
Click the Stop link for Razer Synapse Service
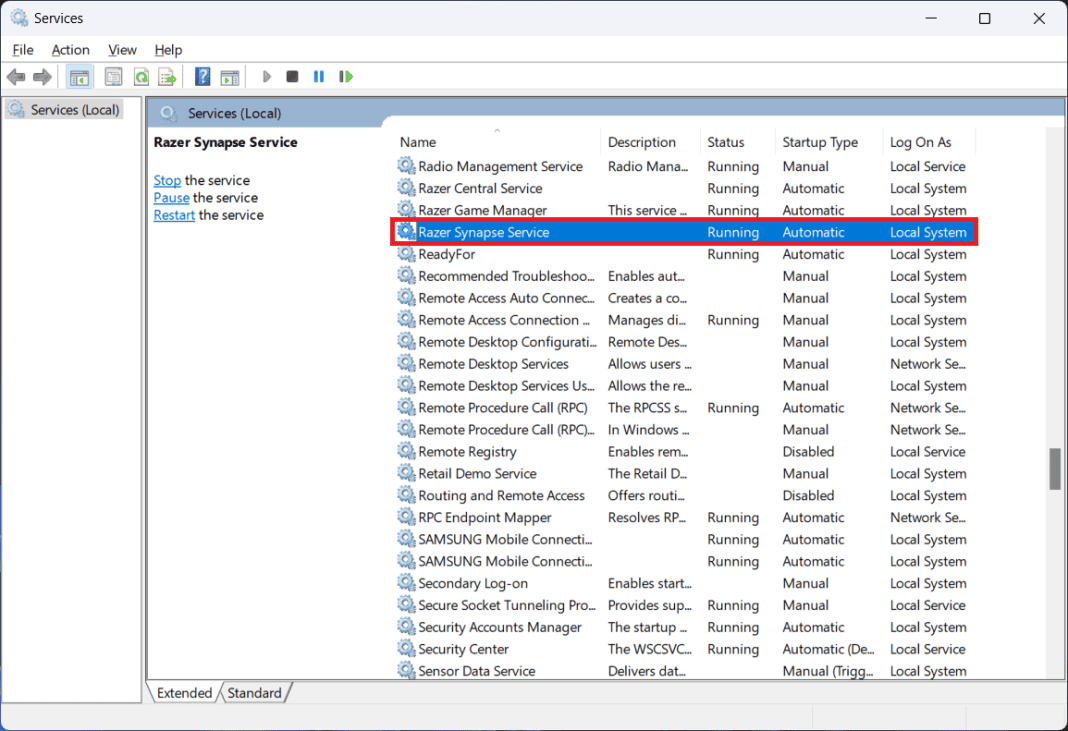pyautogui.click(x=167, y=180)
